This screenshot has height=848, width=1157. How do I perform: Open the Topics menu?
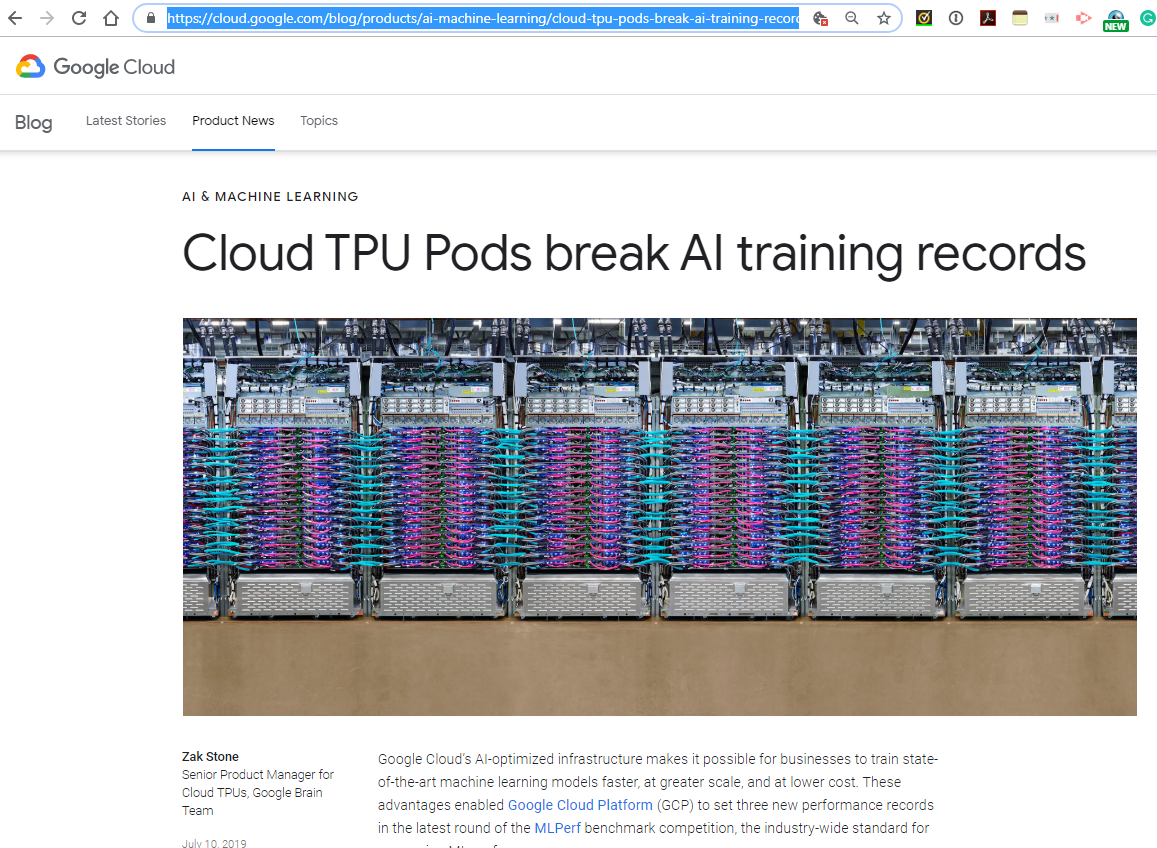(x=319, y=121)
